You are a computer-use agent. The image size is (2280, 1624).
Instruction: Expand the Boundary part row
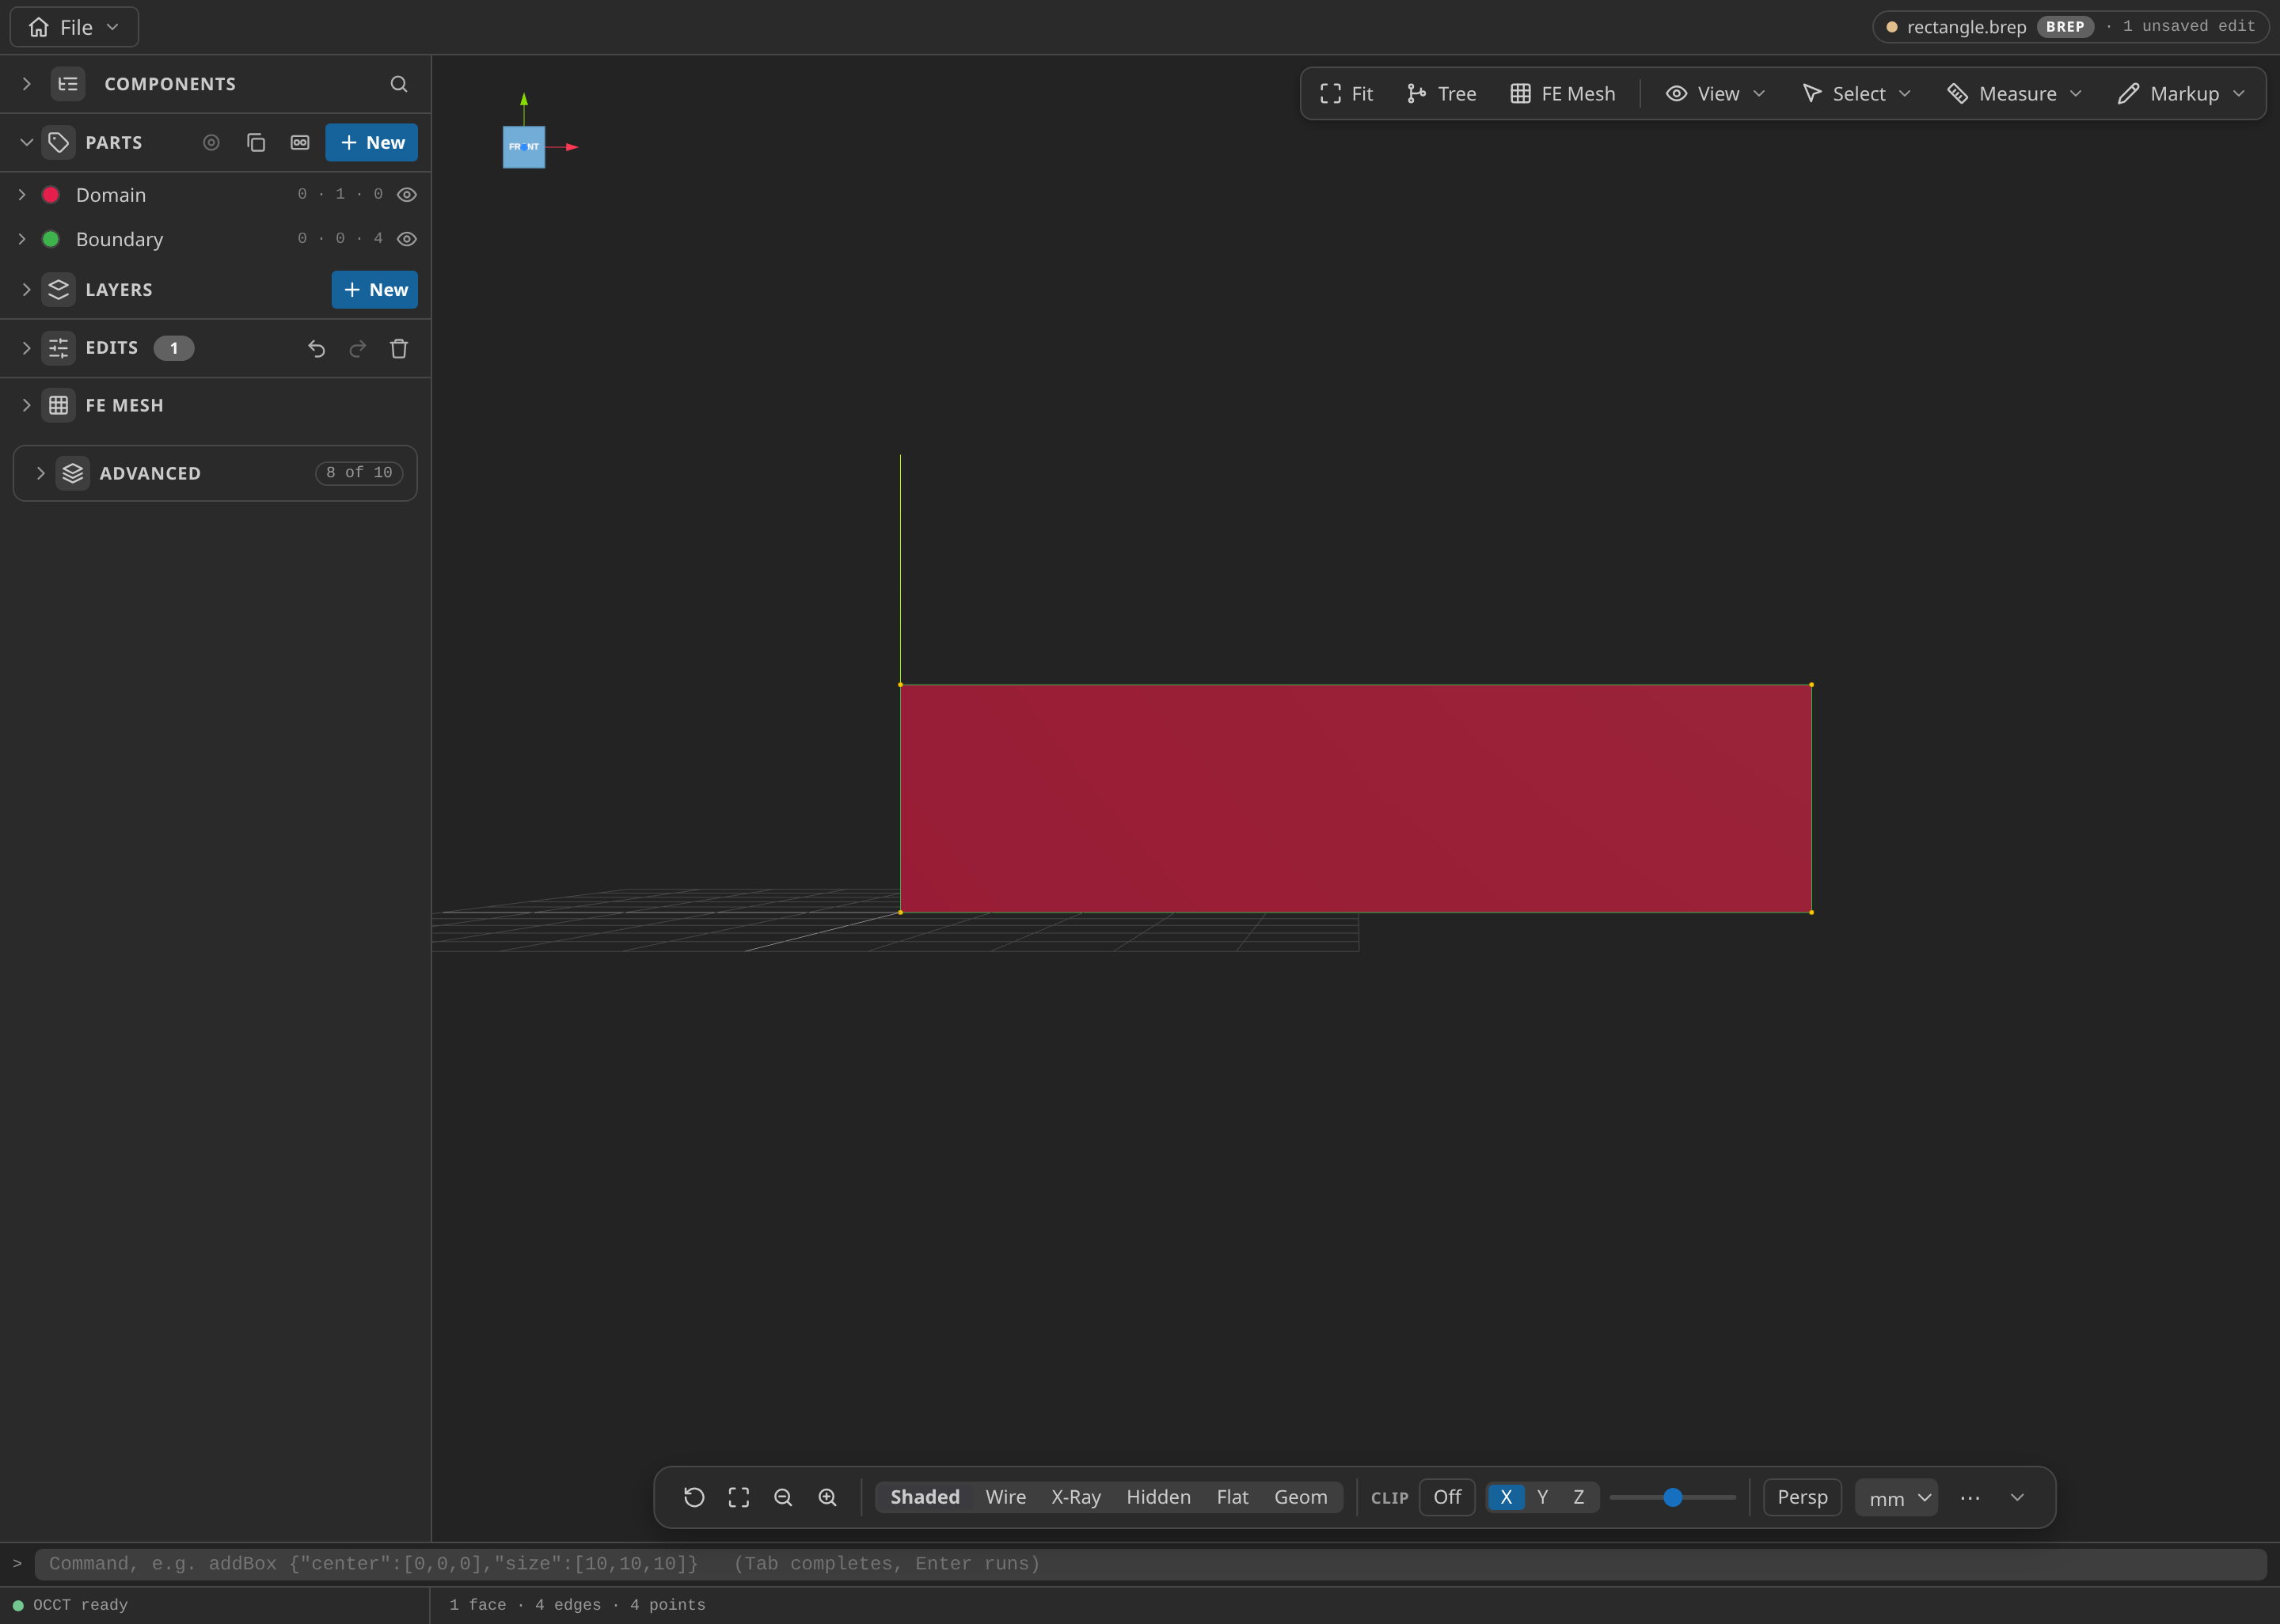click(22, 238)
